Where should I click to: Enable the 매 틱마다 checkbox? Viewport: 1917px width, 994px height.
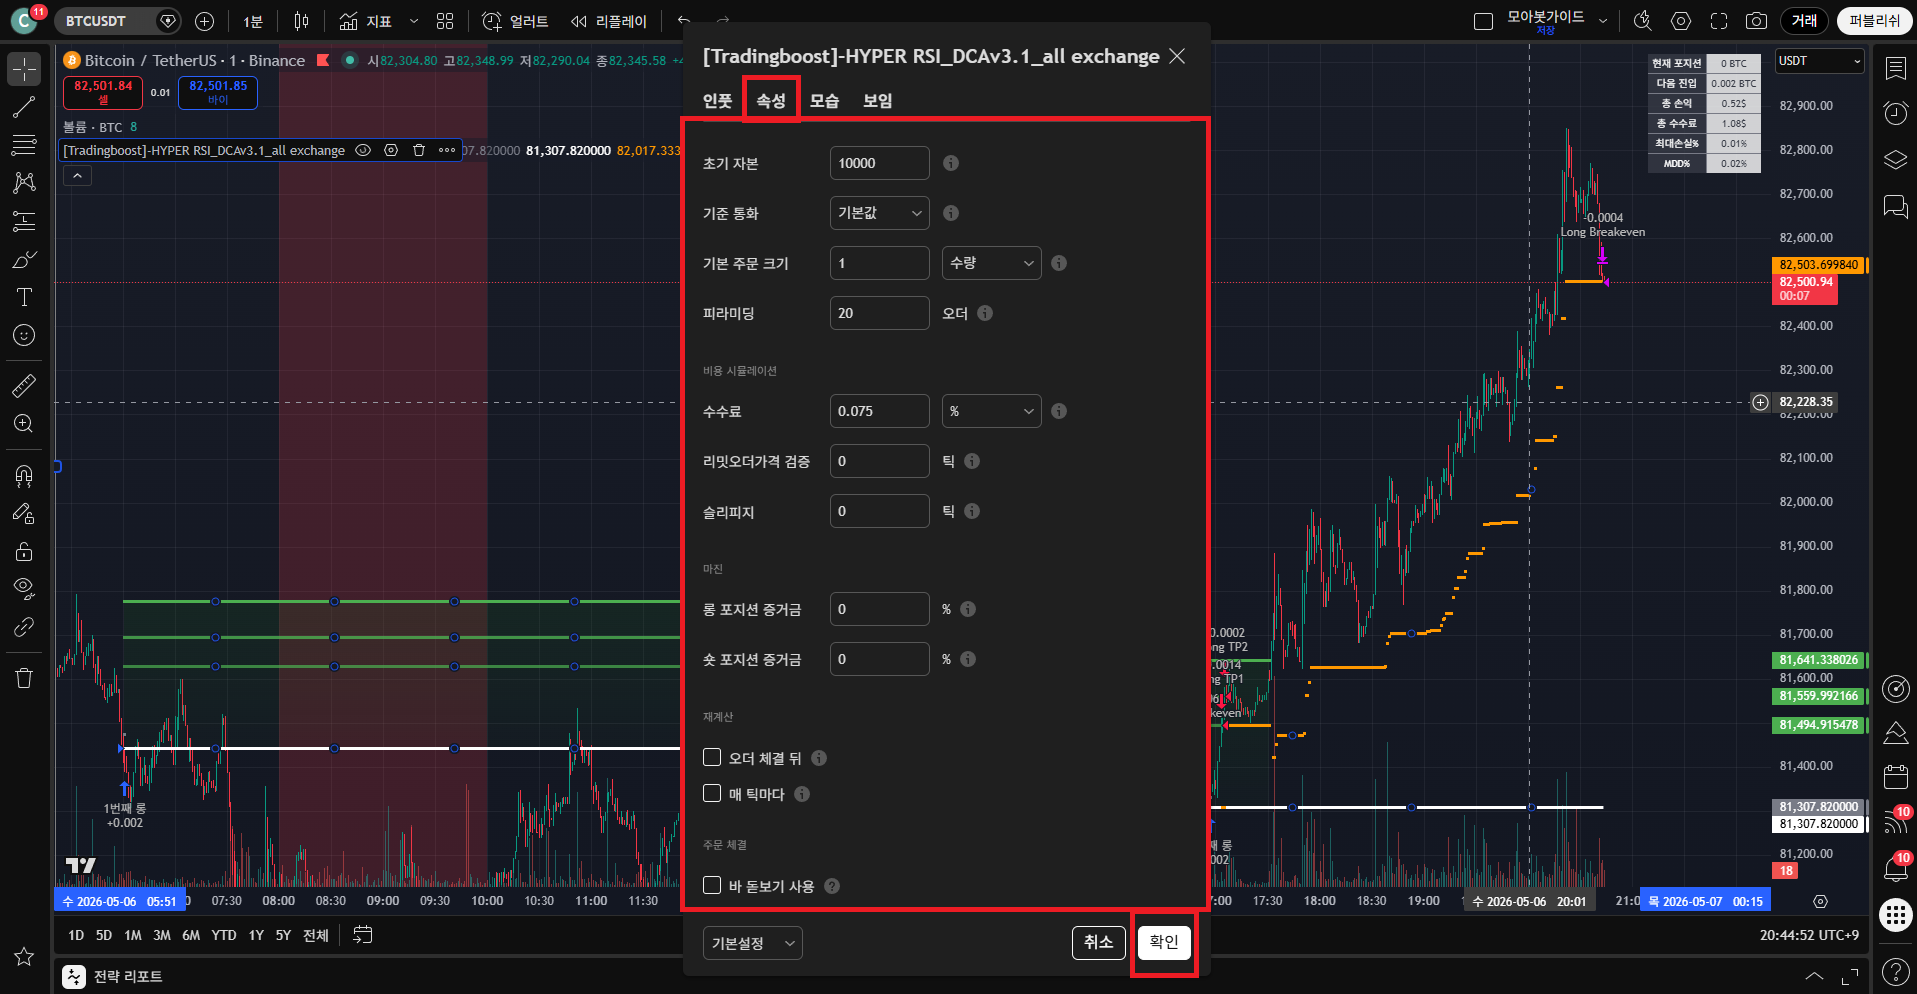(712, 793)
